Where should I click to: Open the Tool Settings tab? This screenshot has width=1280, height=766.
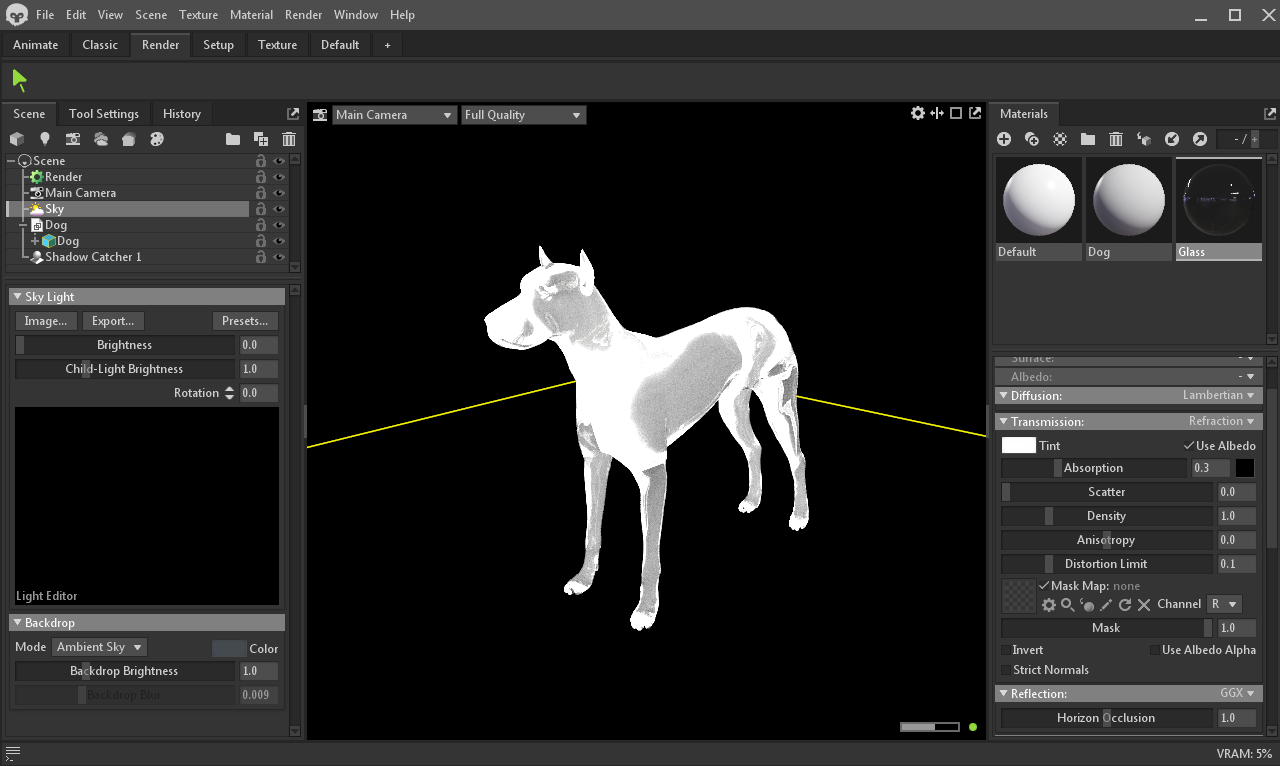point(104,114)
